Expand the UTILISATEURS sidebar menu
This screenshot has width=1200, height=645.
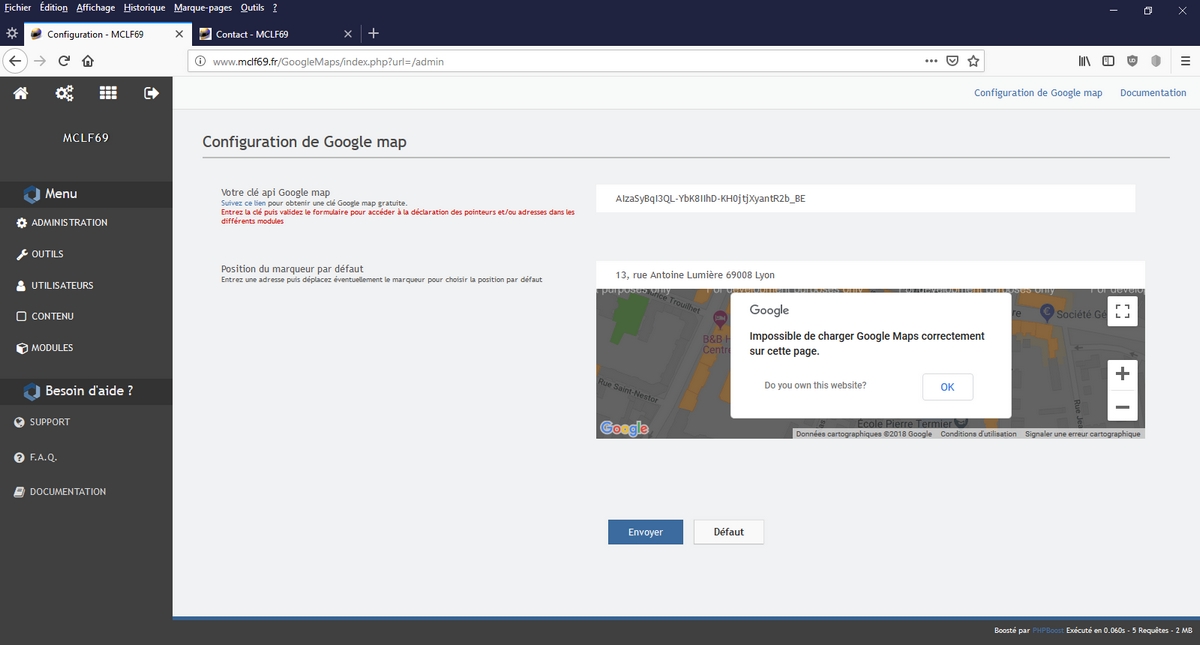point(61,286)
